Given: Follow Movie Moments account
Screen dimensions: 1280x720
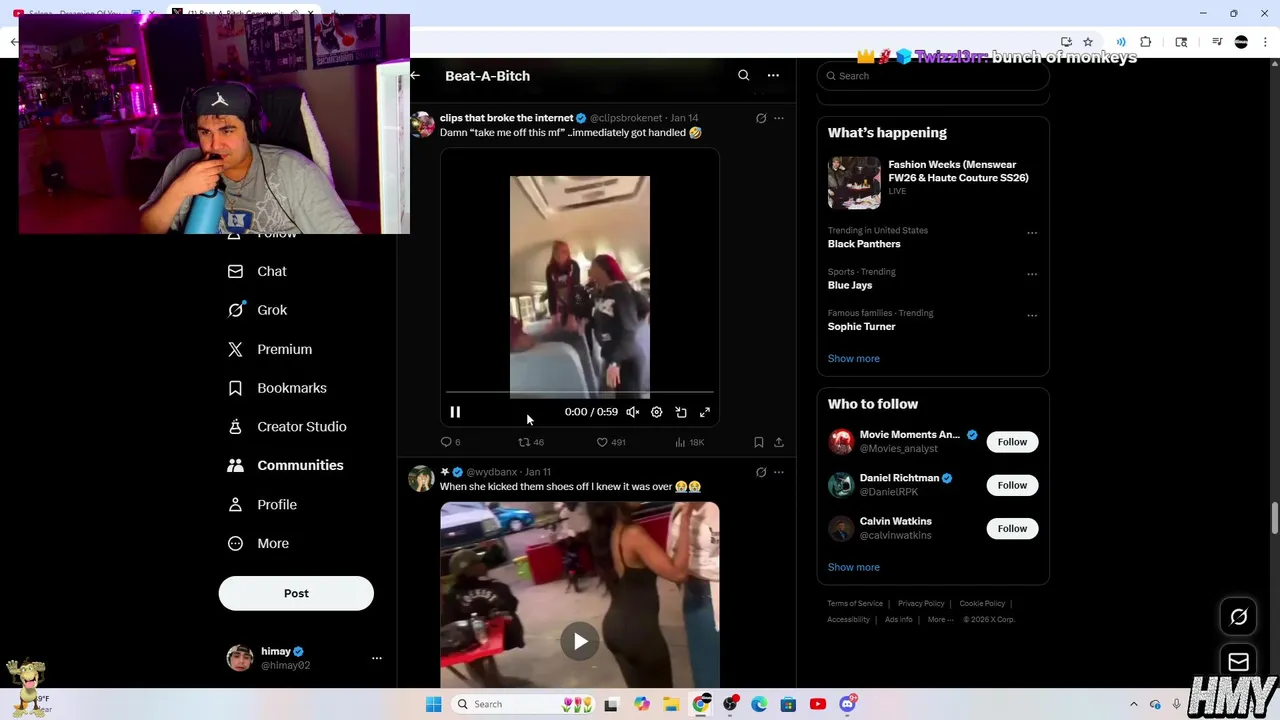Looking at the screenshot, I should click(x=1012, y=442).
